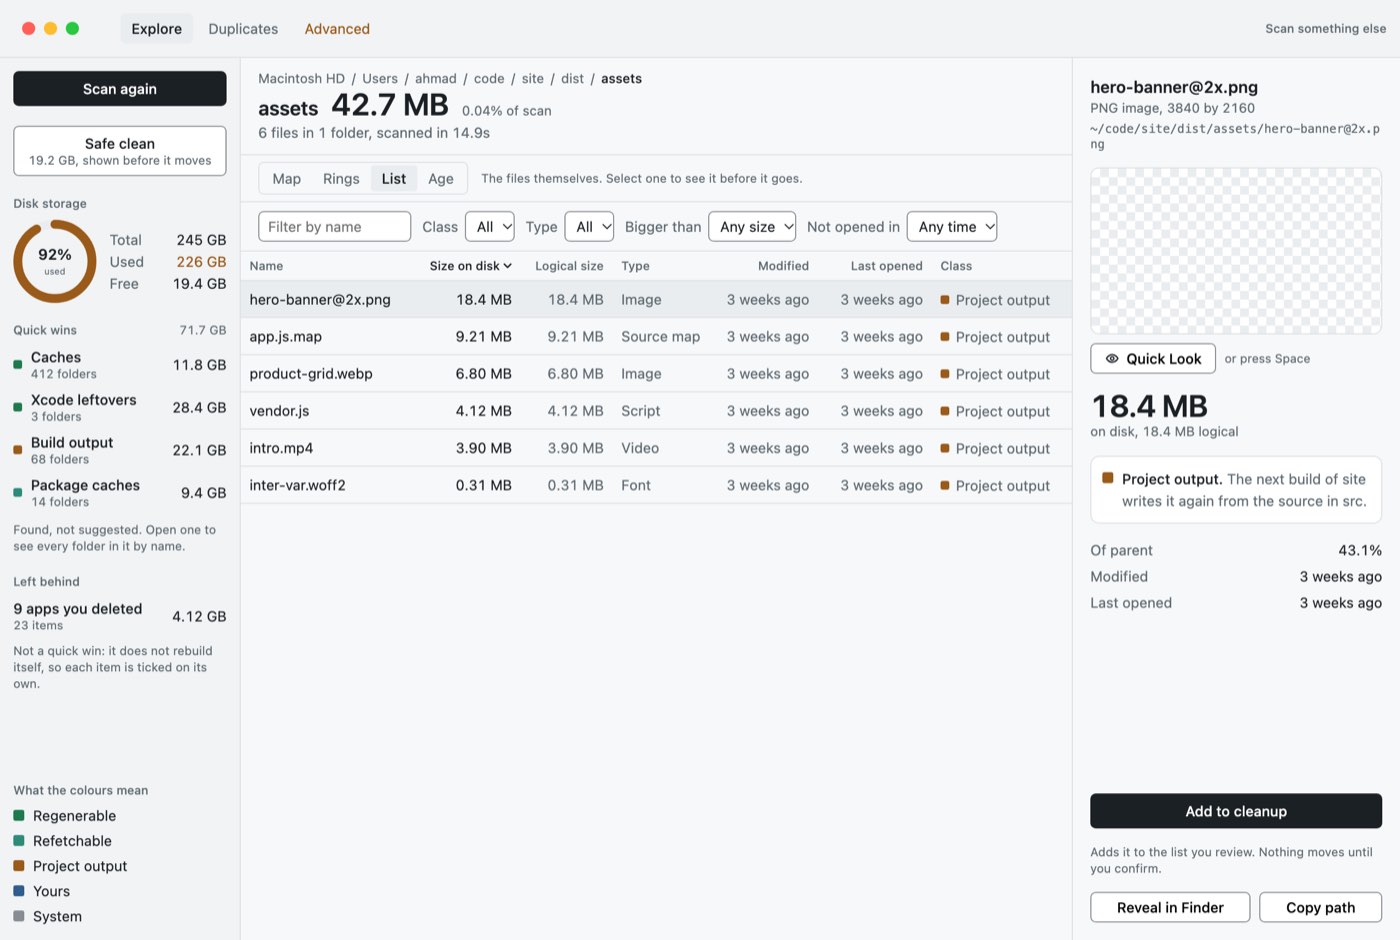Click the 92% used disk storage ring
Image resolution: width=1400 pixels, height=940 pixels.
click(x=55, y=262)
